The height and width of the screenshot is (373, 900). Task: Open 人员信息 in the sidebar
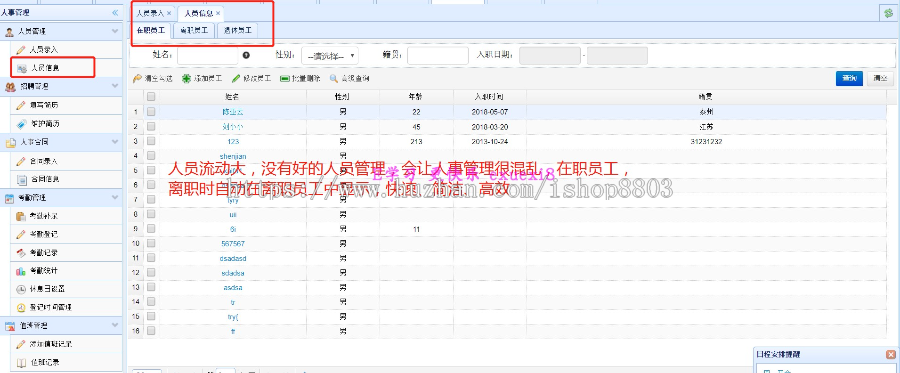(x=44, y=68)
